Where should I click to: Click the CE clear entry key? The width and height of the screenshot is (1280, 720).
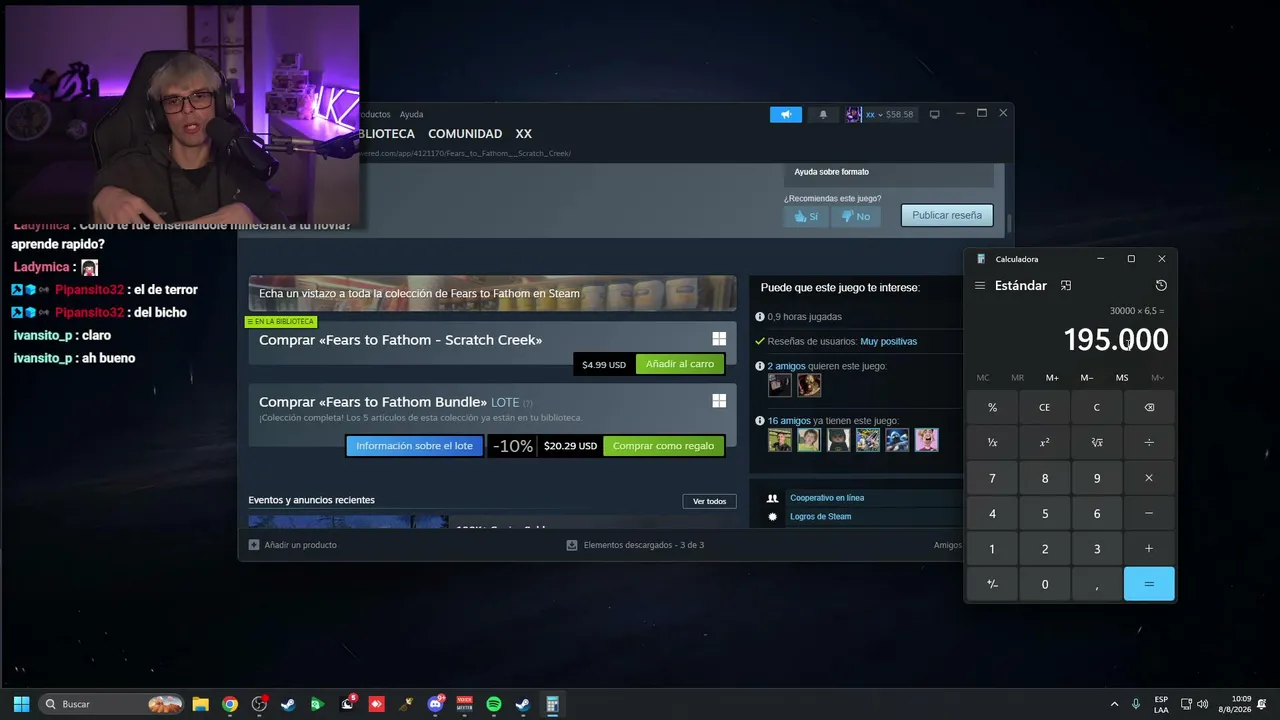pos(1044,408)
